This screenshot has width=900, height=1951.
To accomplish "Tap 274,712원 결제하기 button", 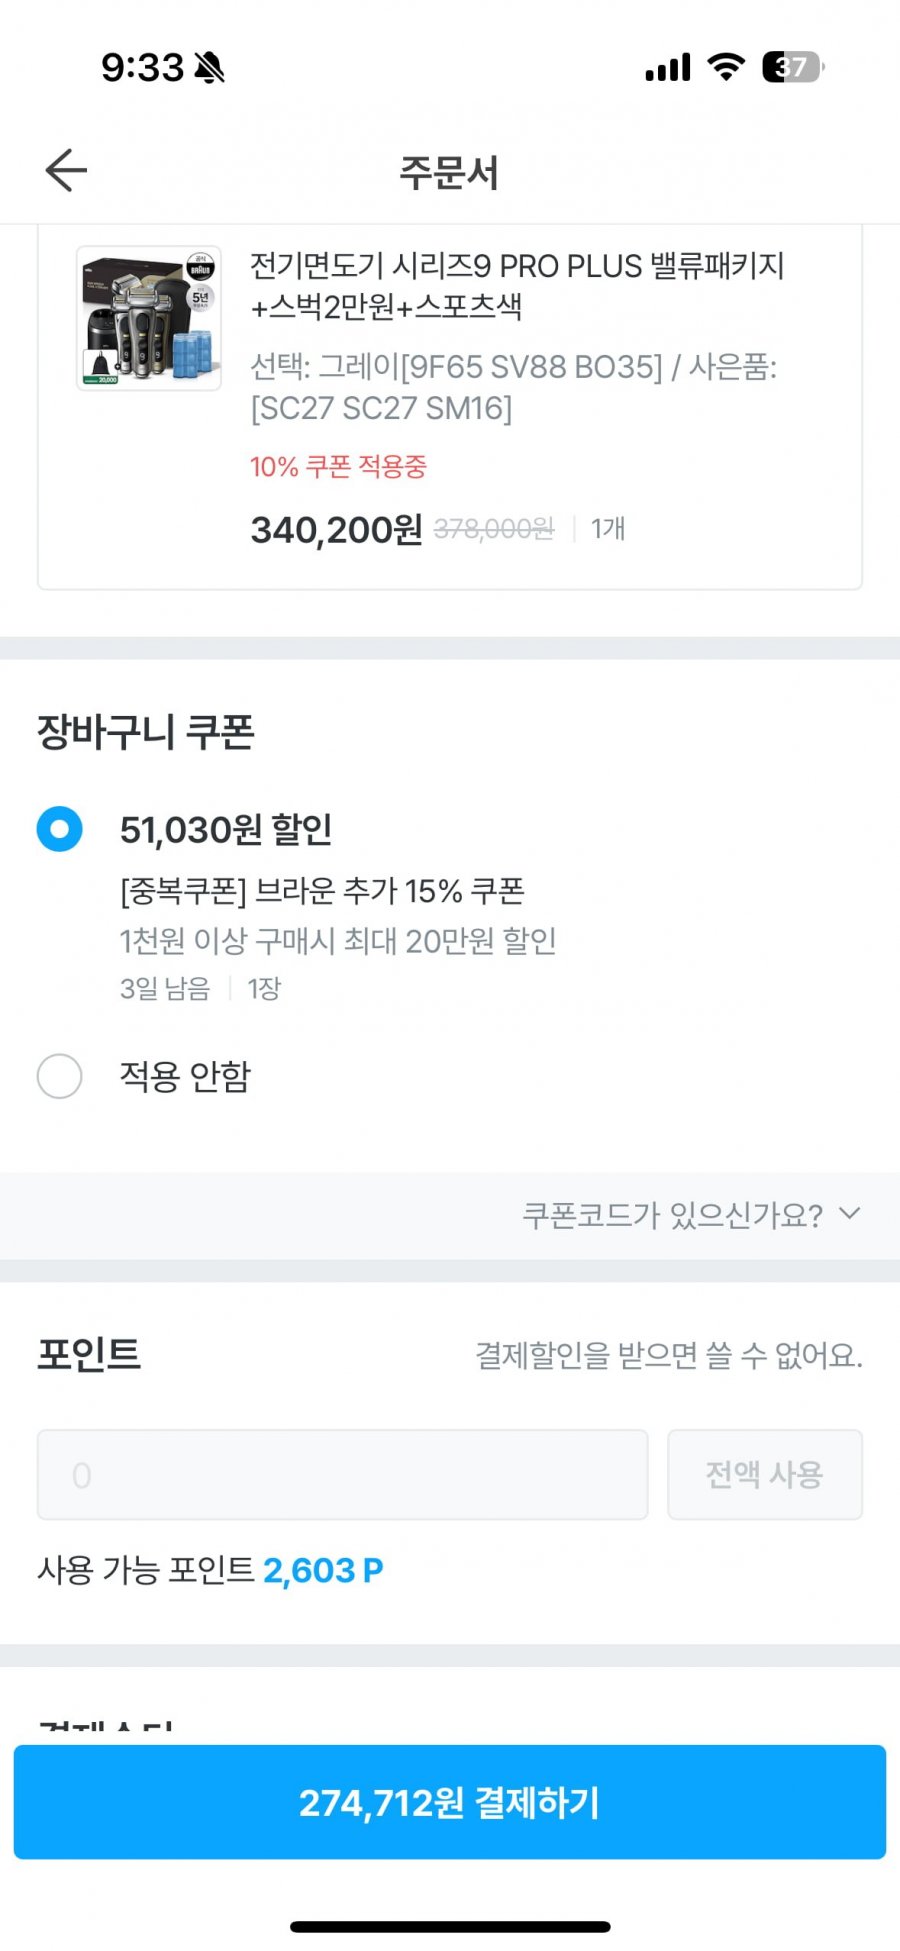I will pos(450,1802).
